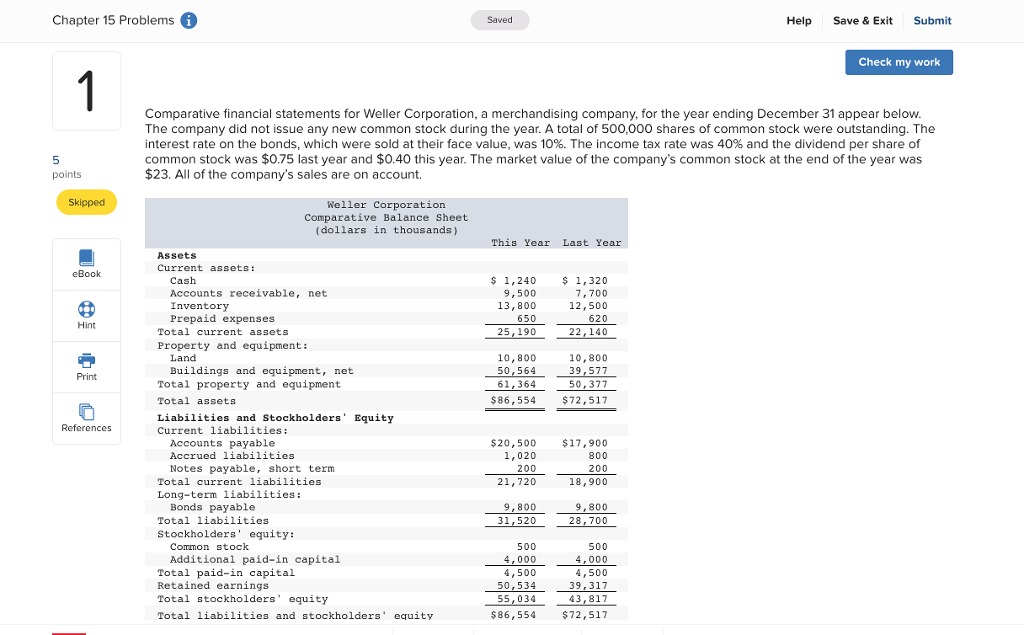Click the Cash row label
The height and width of the screenshot is (635, 1024).
coord(183,281)
